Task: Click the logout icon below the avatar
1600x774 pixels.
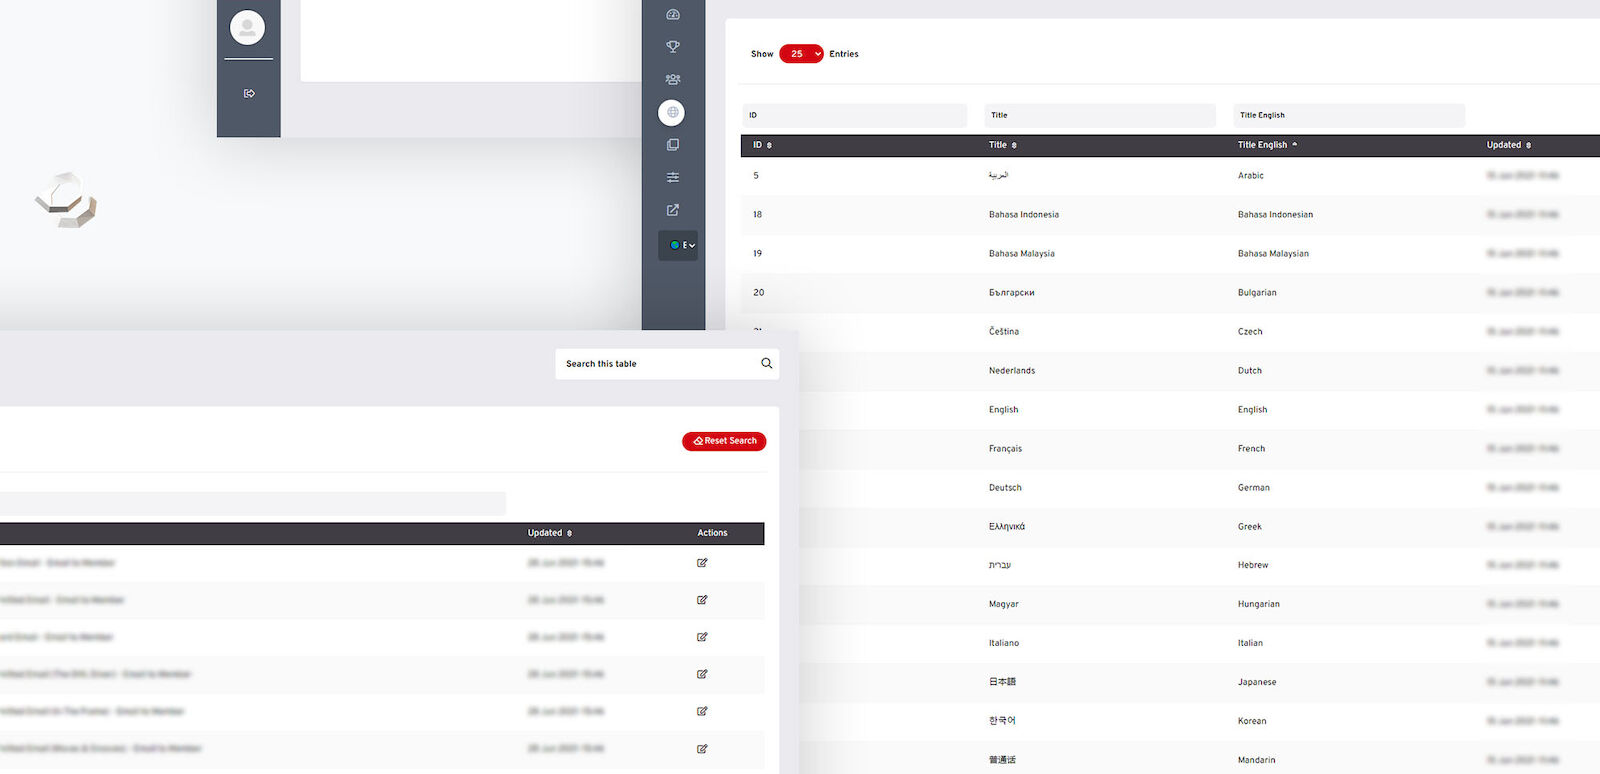Action: pos(249,94)
